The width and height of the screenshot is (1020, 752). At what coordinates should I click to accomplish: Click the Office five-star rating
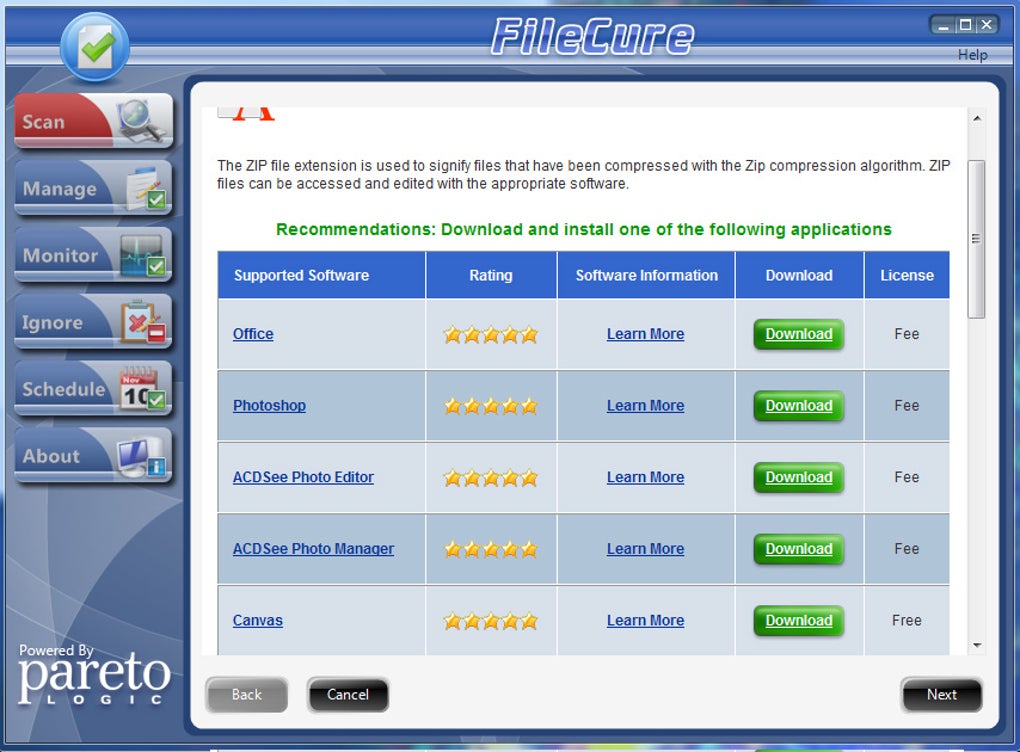coord(491,335)
